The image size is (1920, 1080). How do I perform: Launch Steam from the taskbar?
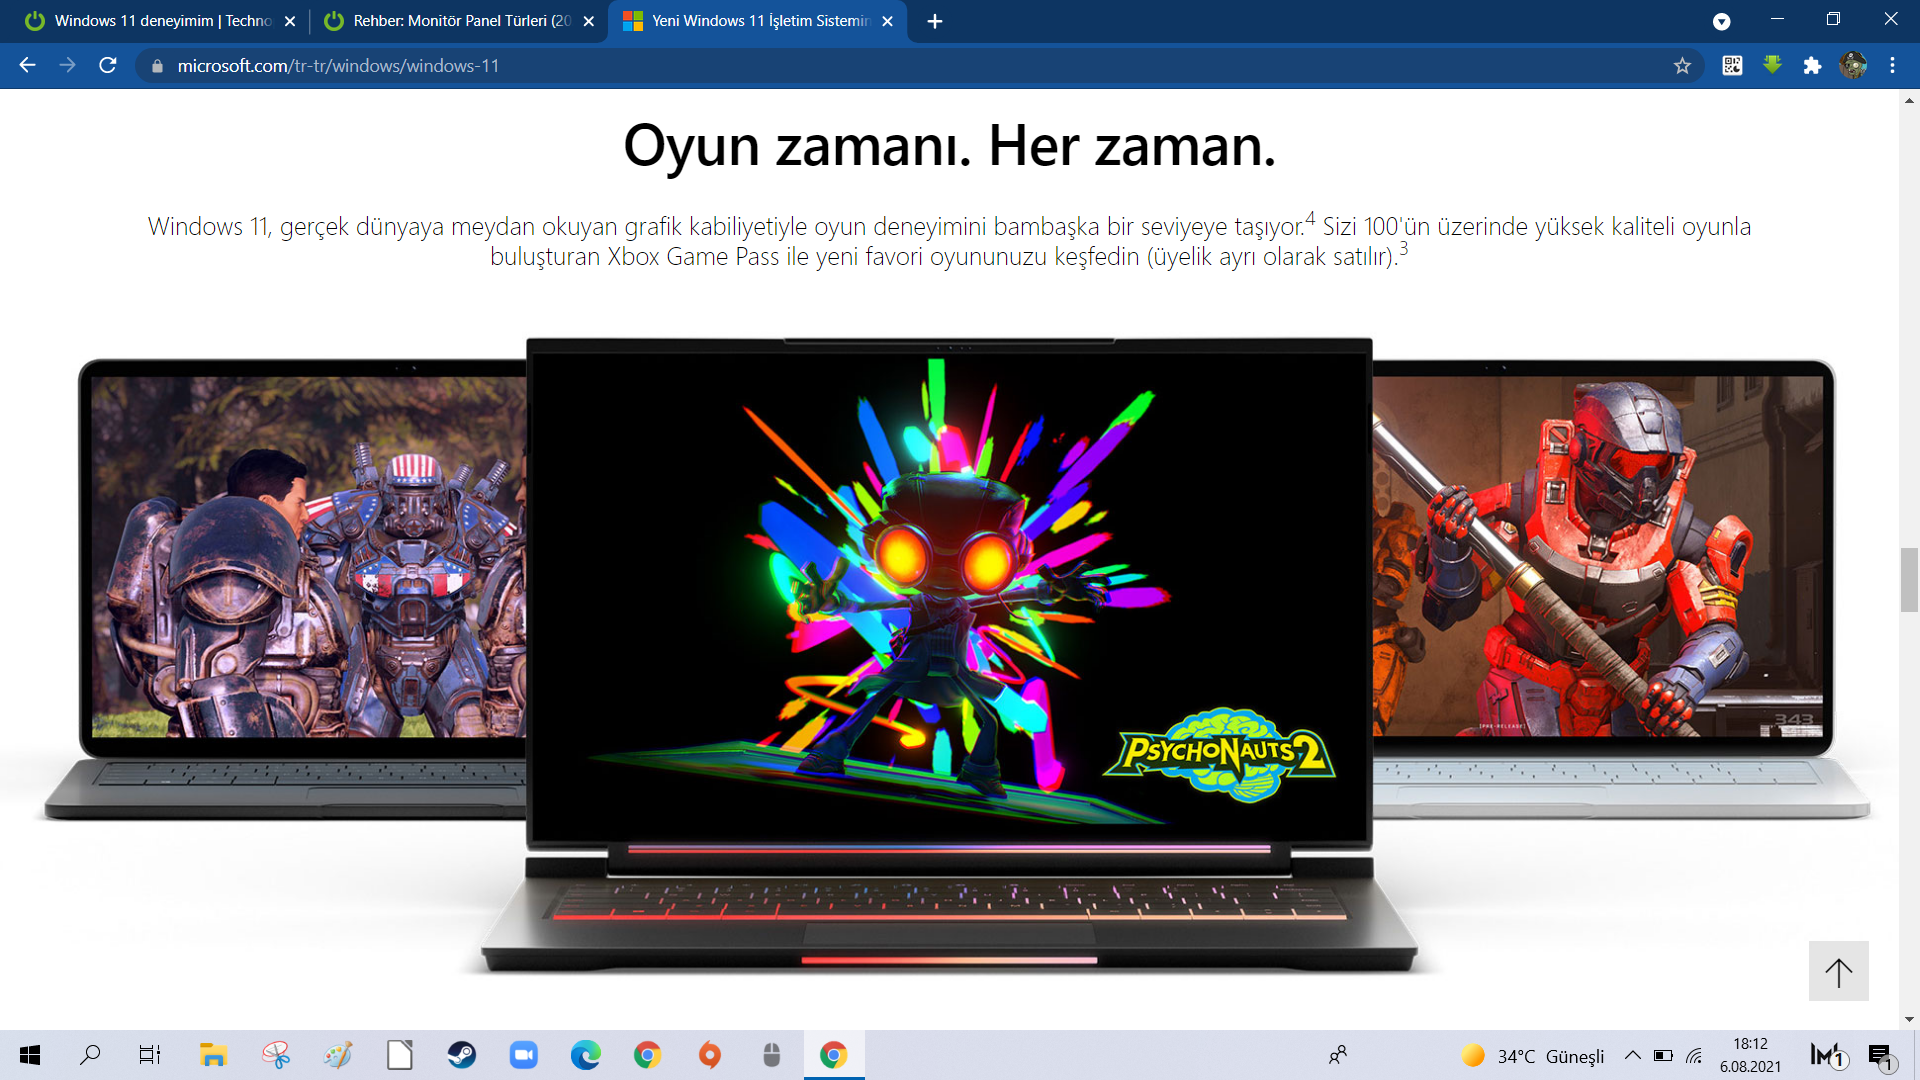[x=461, y=1055]
